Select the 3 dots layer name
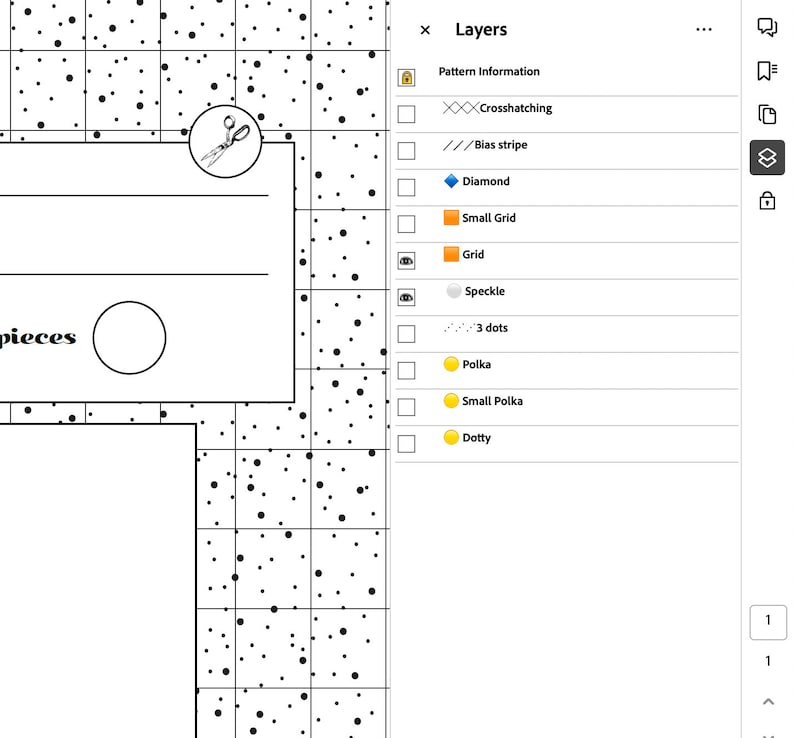 coord(492,328)
